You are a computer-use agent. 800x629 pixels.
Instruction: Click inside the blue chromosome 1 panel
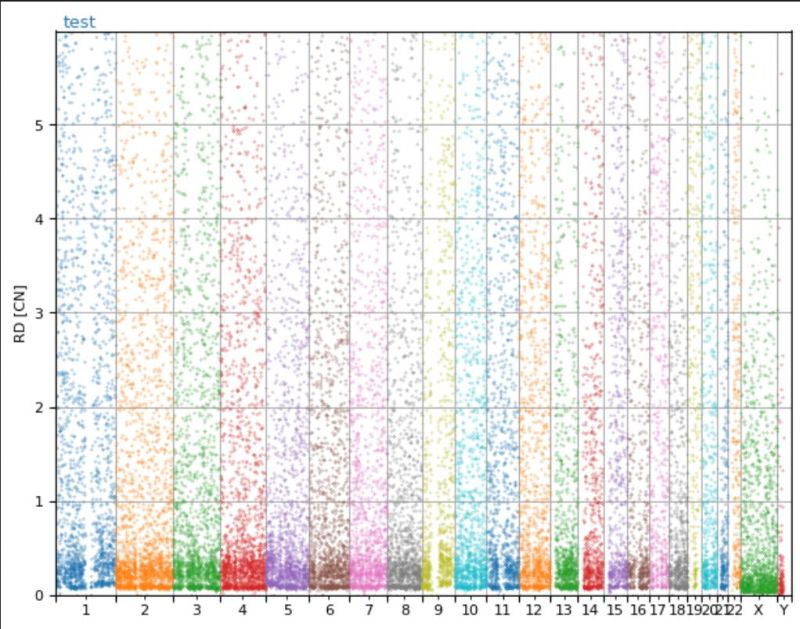click(x=85, y=300)
